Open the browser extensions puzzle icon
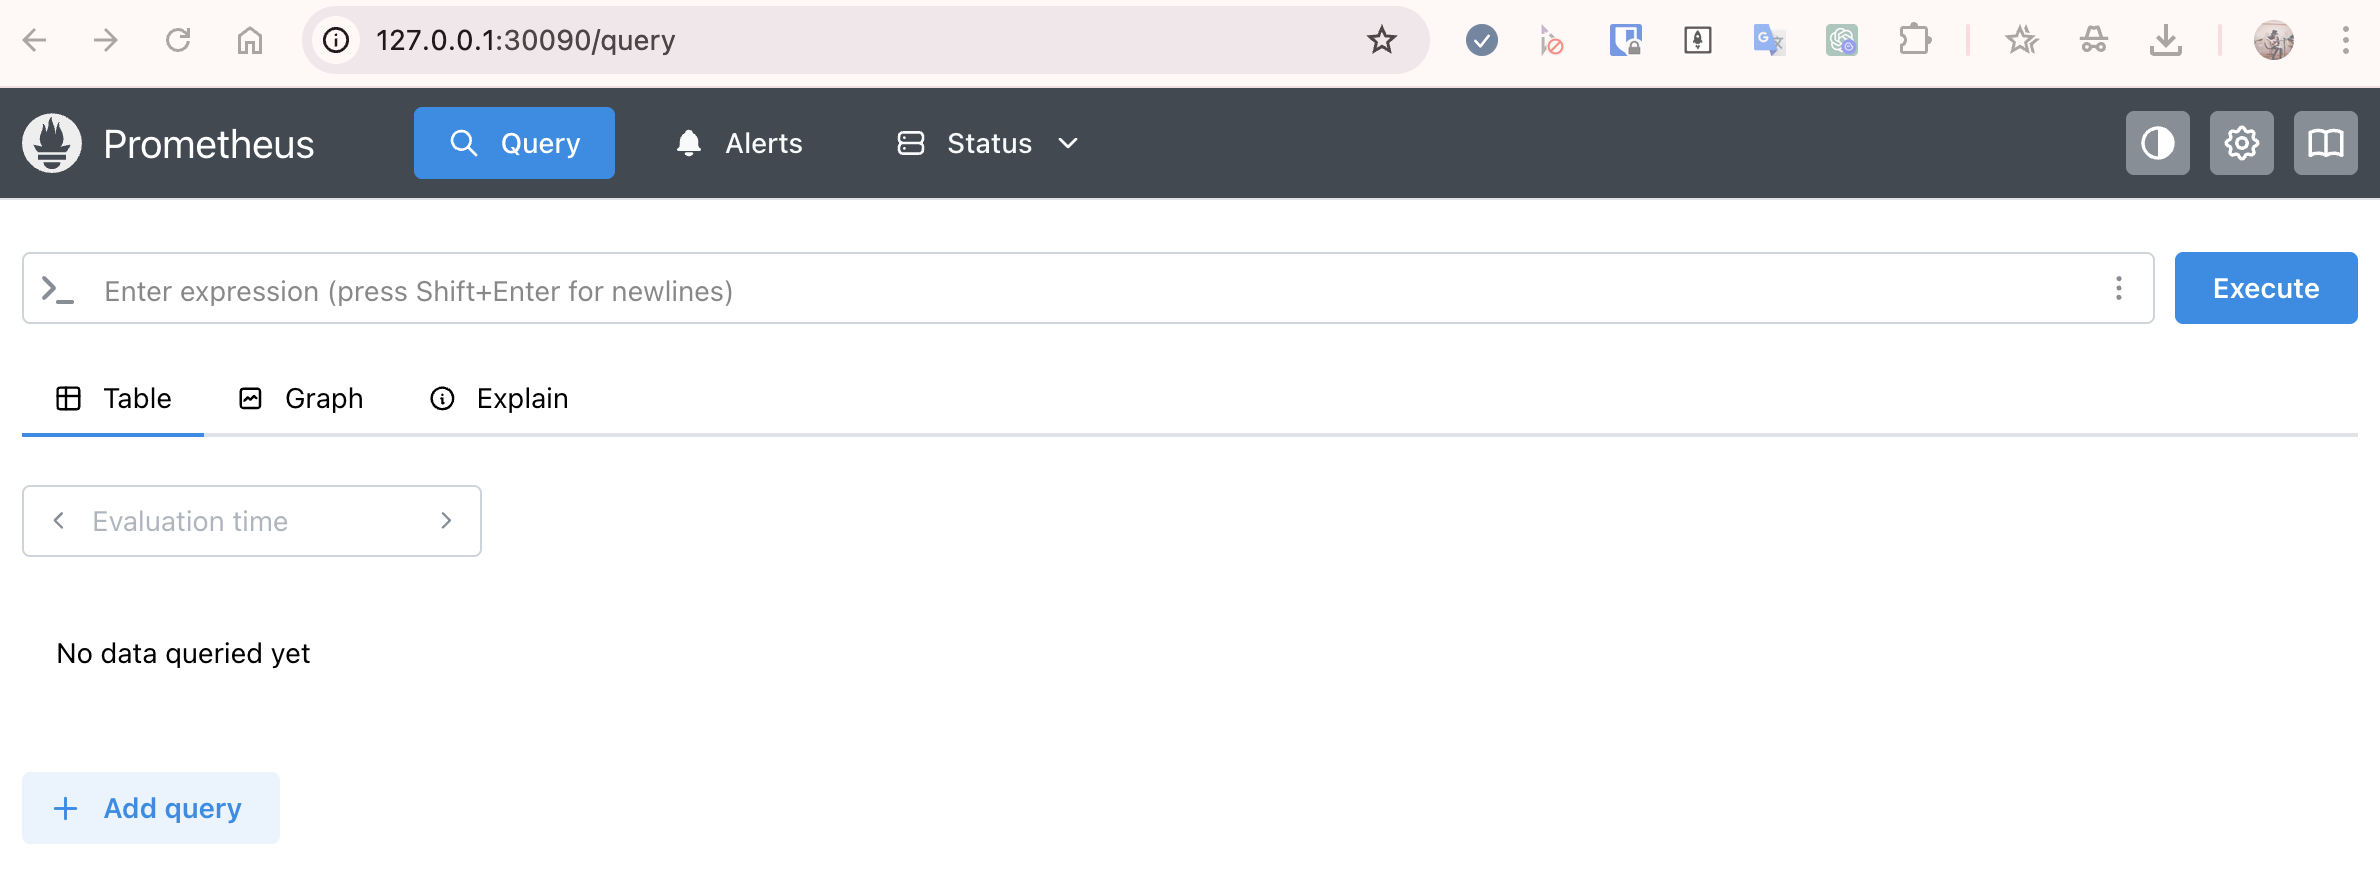 click(x=1914, y=40)
